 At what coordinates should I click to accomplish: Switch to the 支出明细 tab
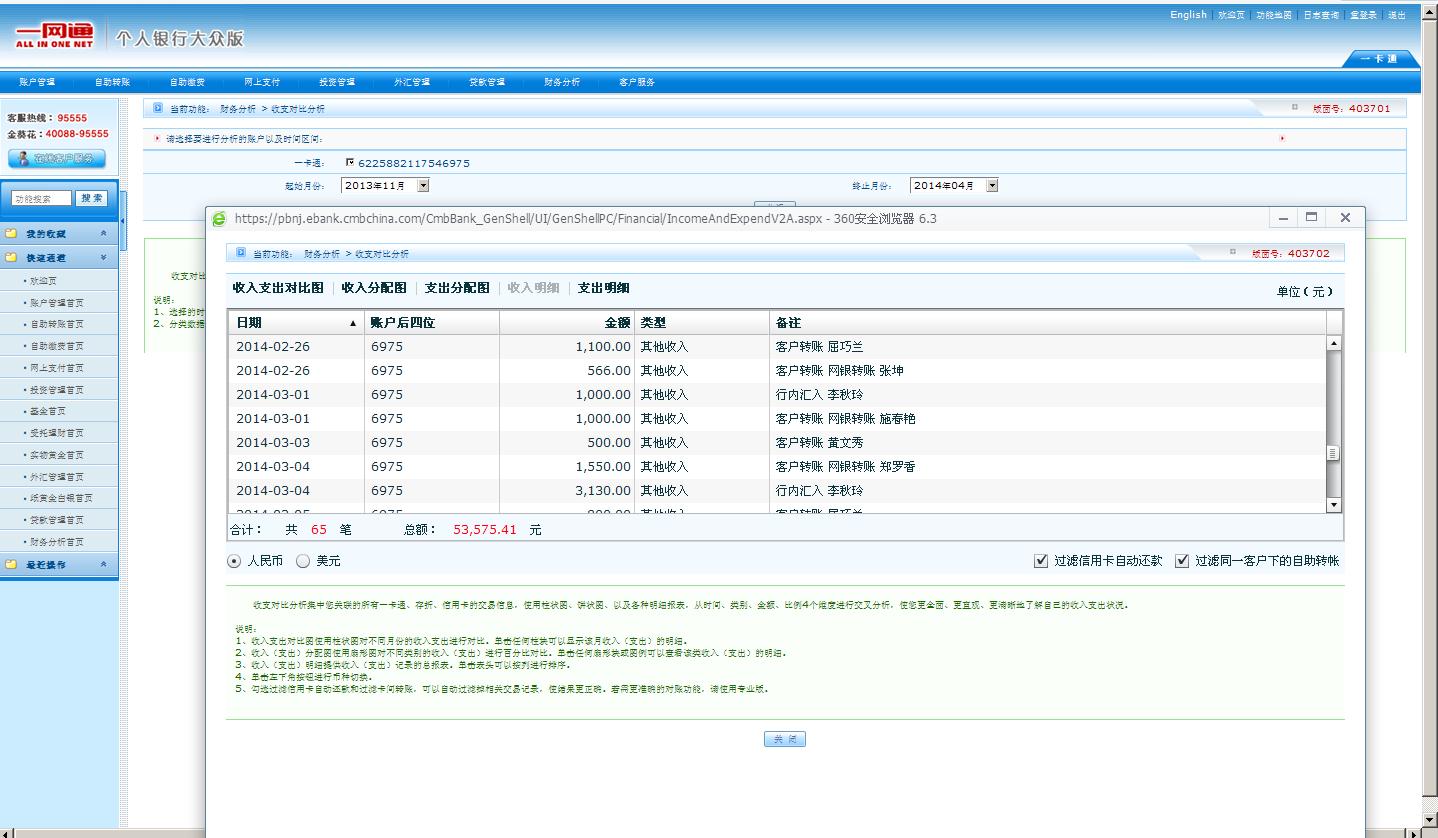pyautogui.click(x=603, y=288)
